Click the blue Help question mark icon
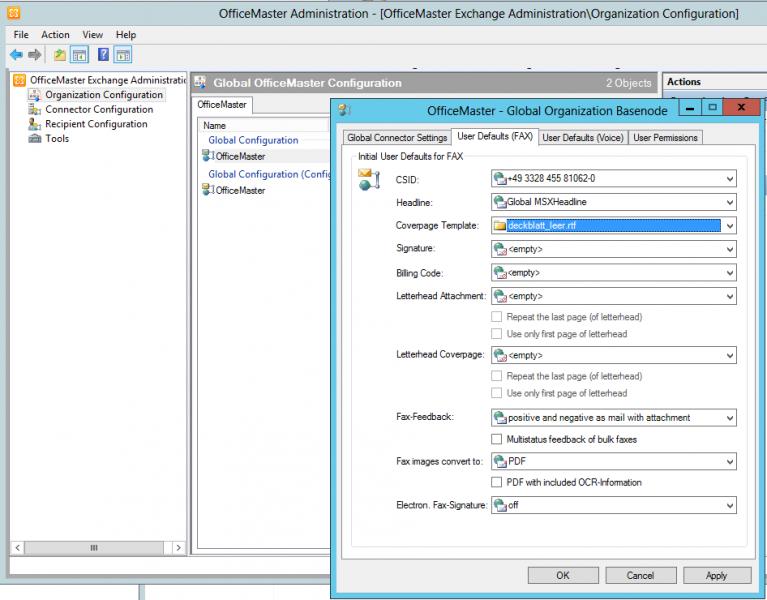Screen dimensions: 767x600 pyautogui.click(x=103, y=54)
